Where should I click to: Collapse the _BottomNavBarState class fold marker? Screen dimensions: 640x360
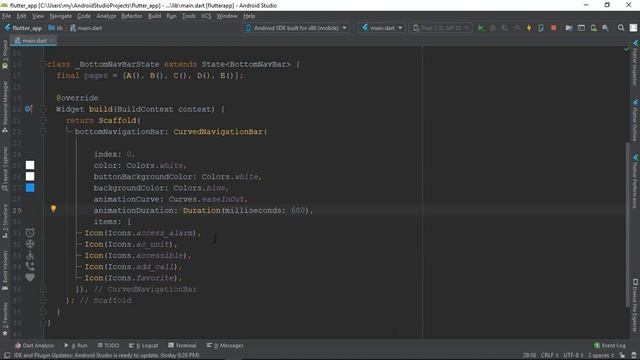(43, 64)
